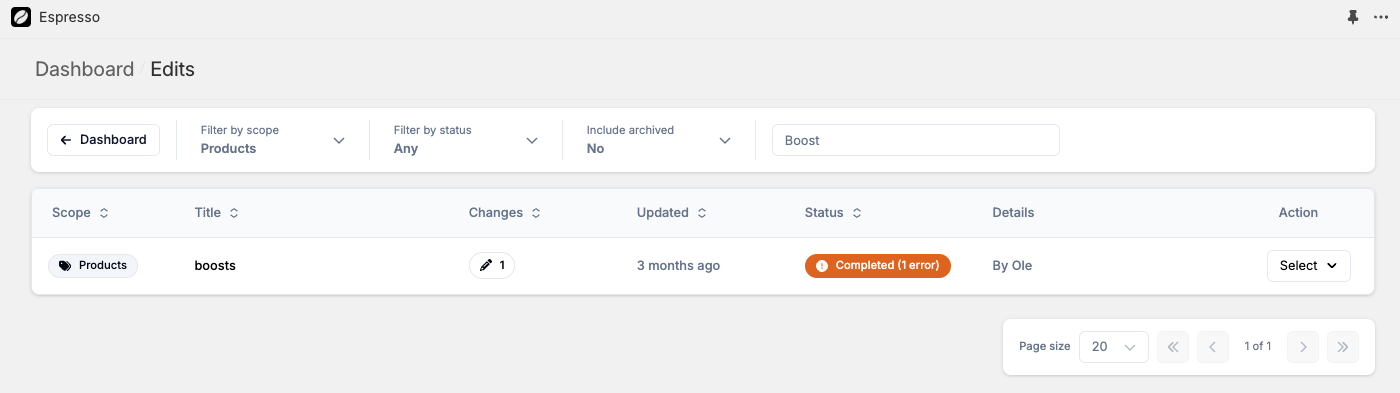Open the Dashboard breadcrumb link
The height and width of the screenshot is (393, 1400).
click(84, 69)
